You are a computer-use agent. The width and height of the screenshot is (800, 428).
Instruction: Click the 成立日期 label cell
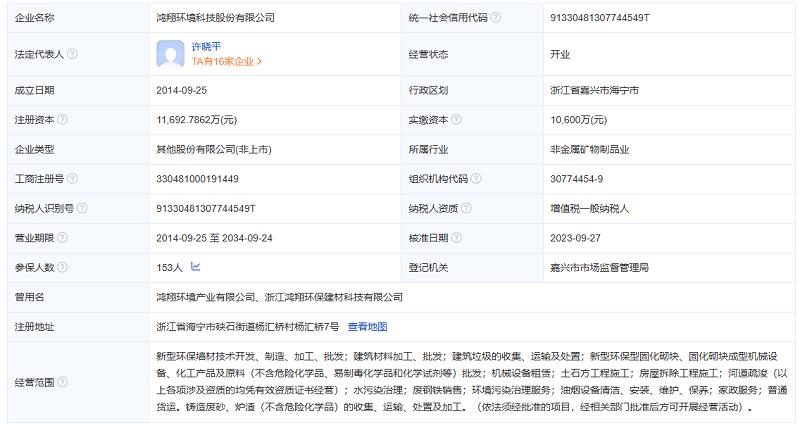click(78, 90)
